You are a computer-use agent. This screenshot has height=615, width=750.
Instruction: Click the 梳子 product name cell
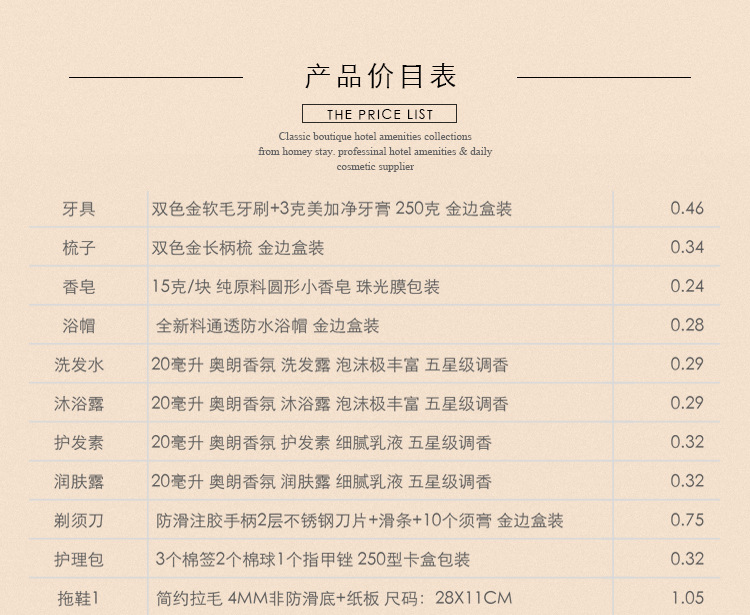coord(79,248)
